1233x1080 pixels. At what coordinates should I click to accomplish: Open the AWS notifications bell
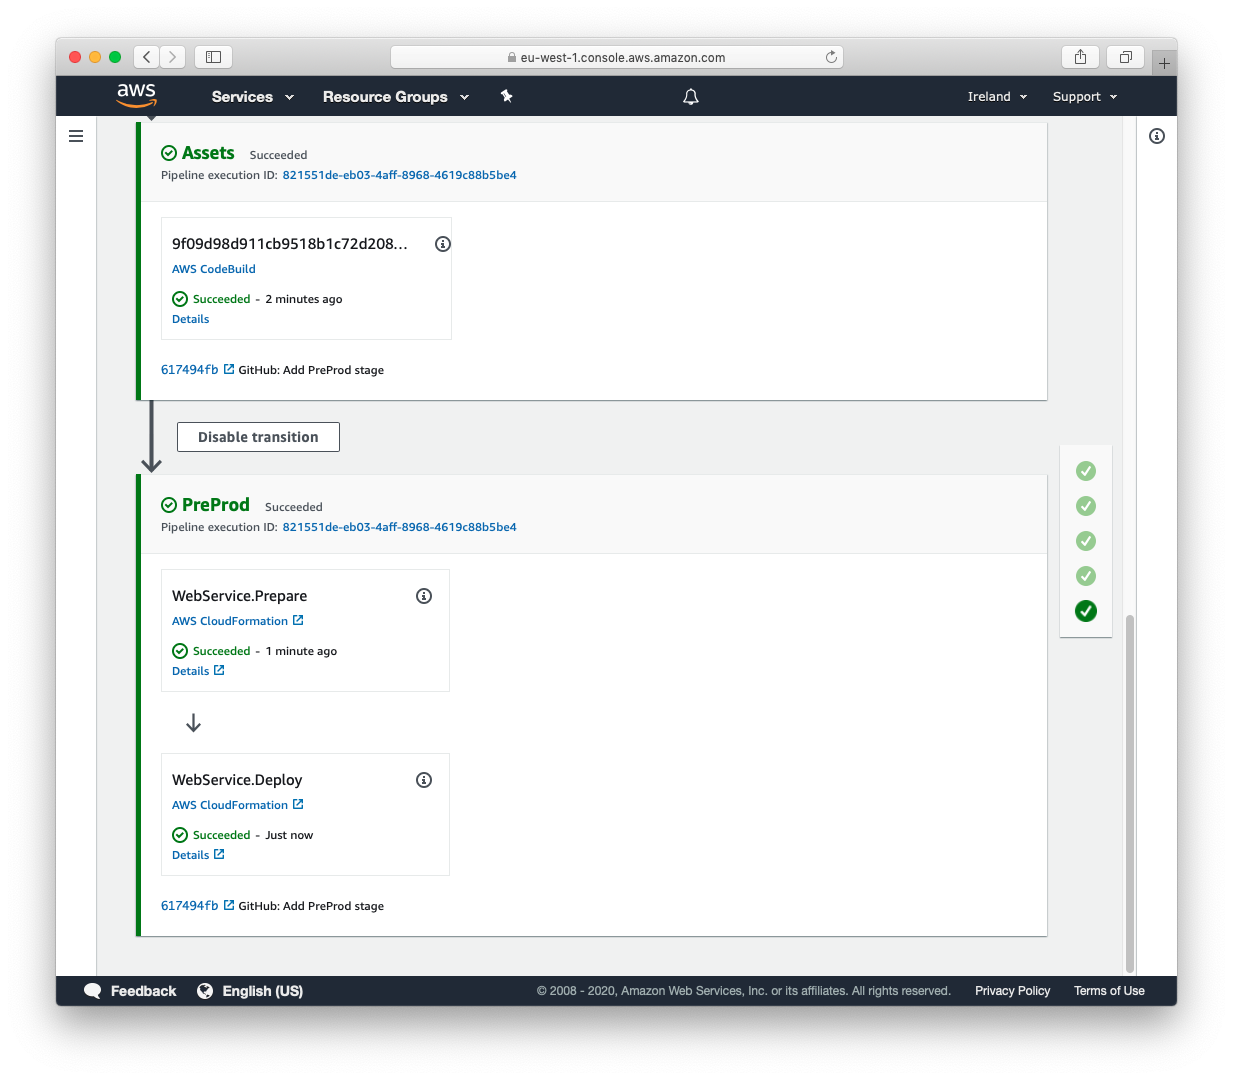coord(690,96)
